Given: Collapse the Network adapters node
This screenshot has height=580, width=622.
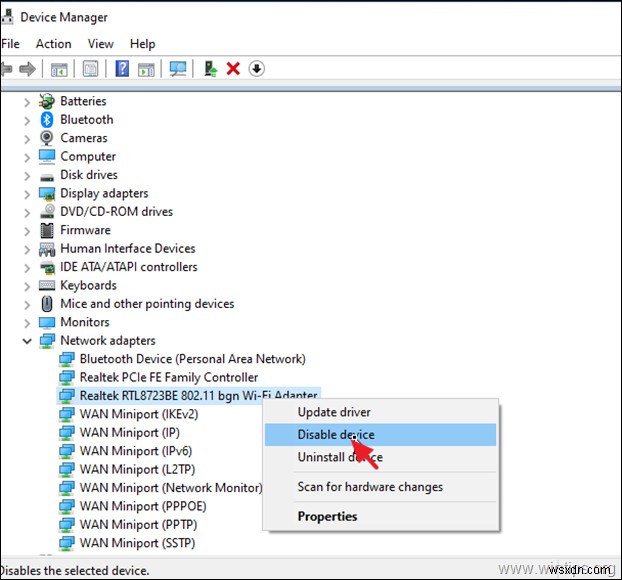Looking at the screenshot, I should click(x=27, y=341).
